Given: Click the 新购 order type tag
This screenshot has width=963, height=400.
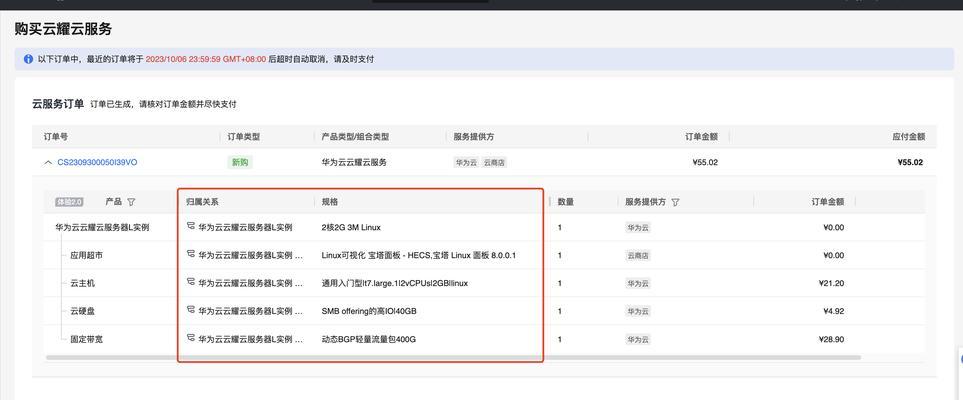Looking at the screenshot, I should click(240, 163).
